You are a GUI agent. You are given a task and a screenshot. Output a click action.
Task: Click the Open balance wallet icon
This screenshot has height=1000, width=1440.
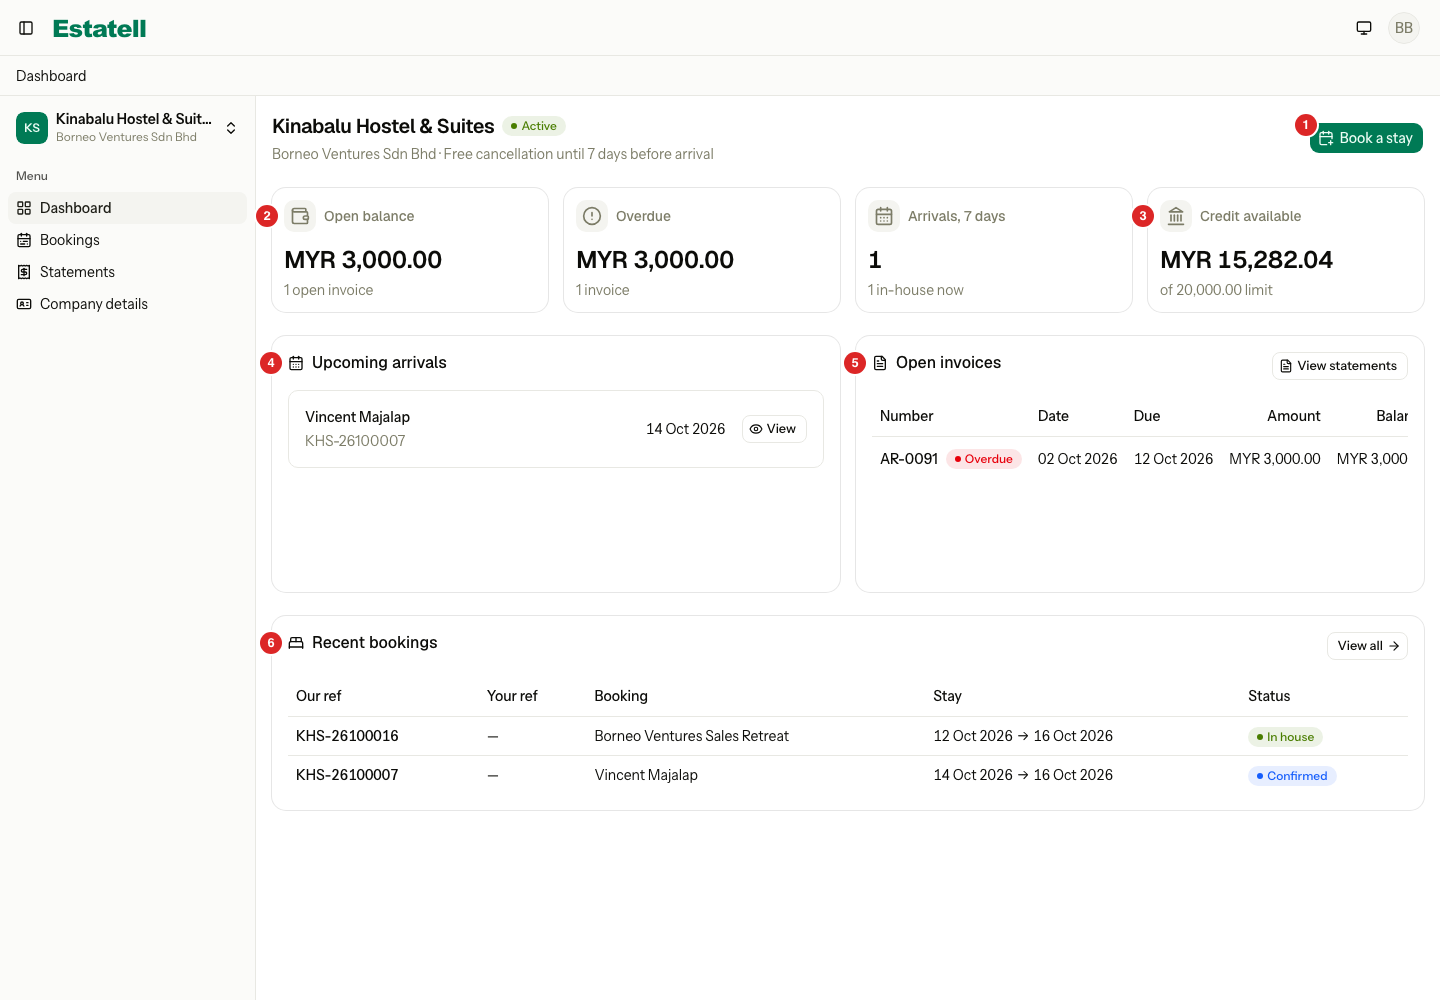click(300, 216)
